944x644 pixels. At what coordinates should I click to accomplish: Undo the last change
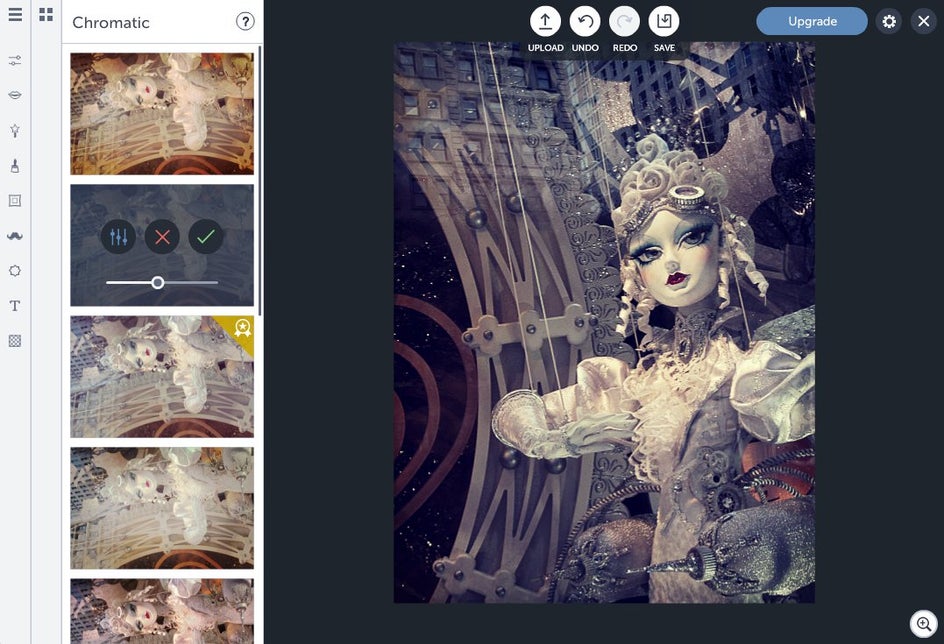point(585,22)
